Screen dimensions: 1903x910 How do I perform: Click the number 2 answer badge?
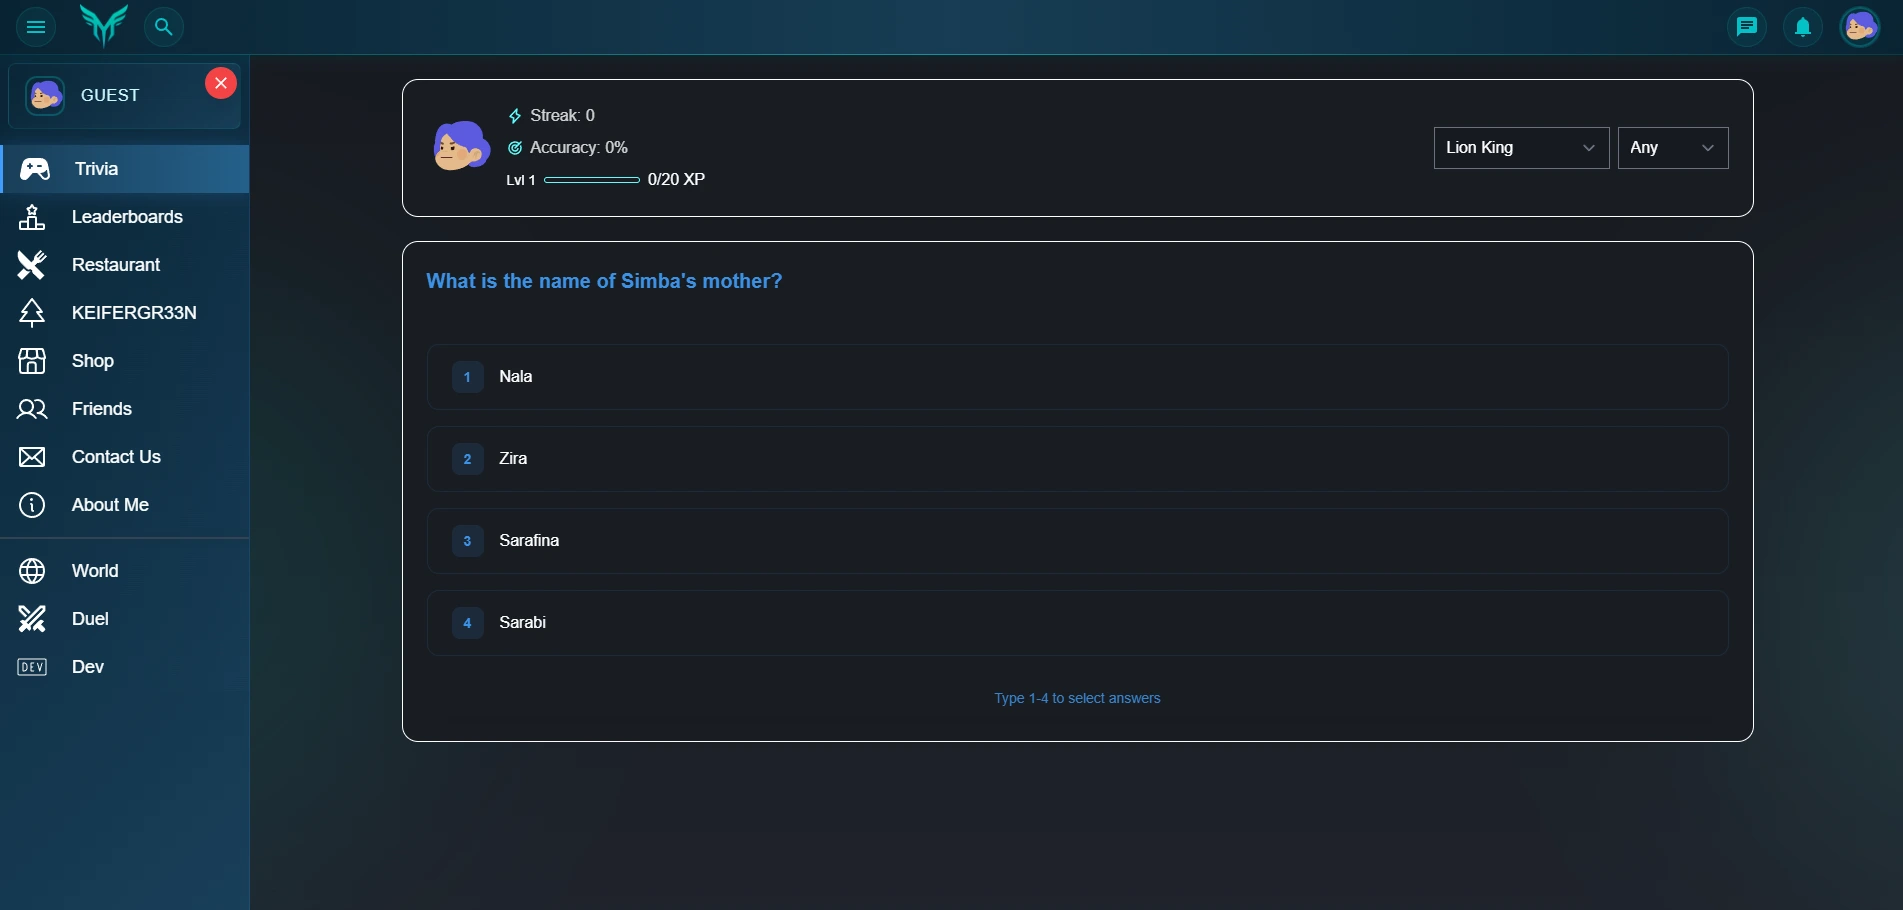click(x=467, y=459)
